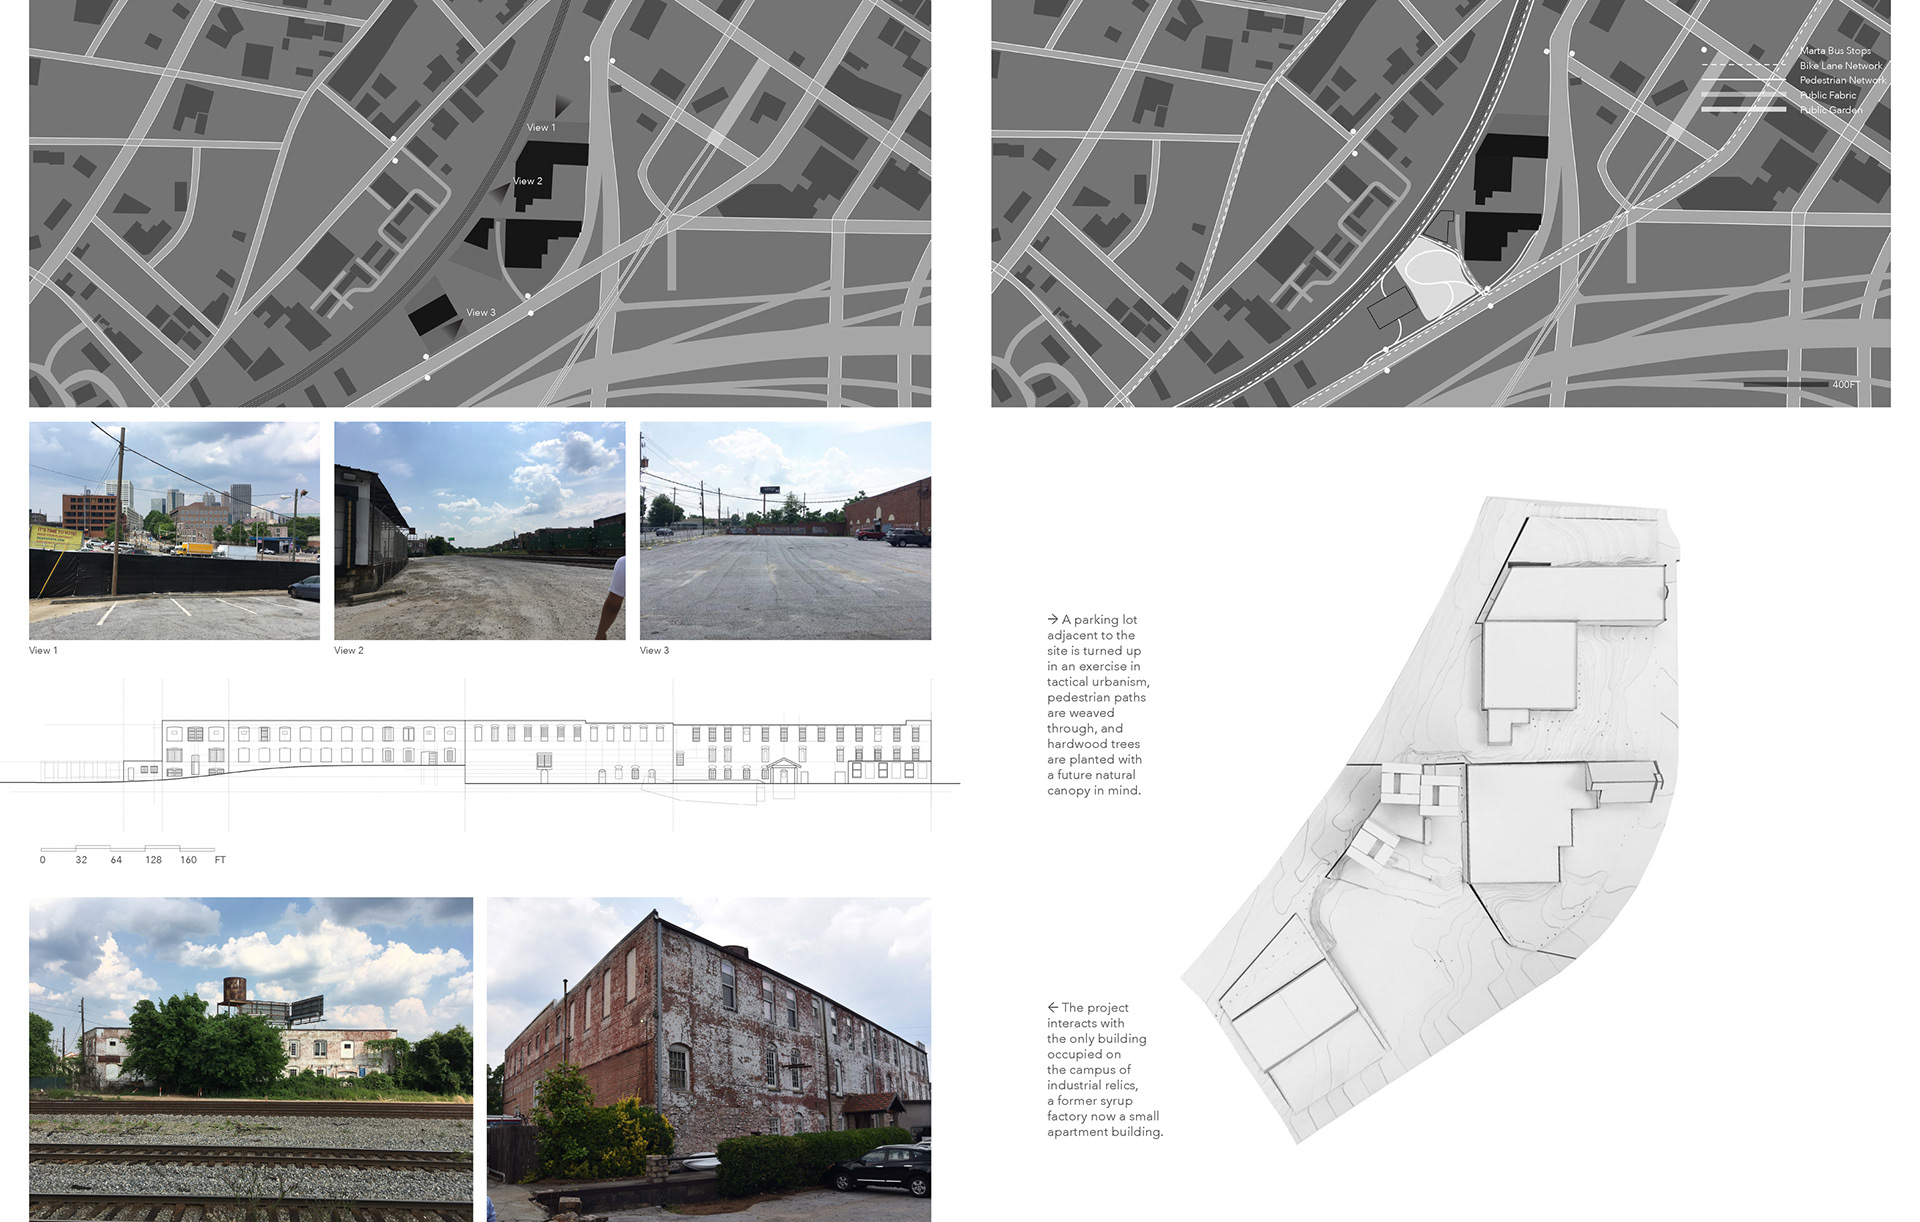Click the View 2 marker on left map

tap(527, 182)
